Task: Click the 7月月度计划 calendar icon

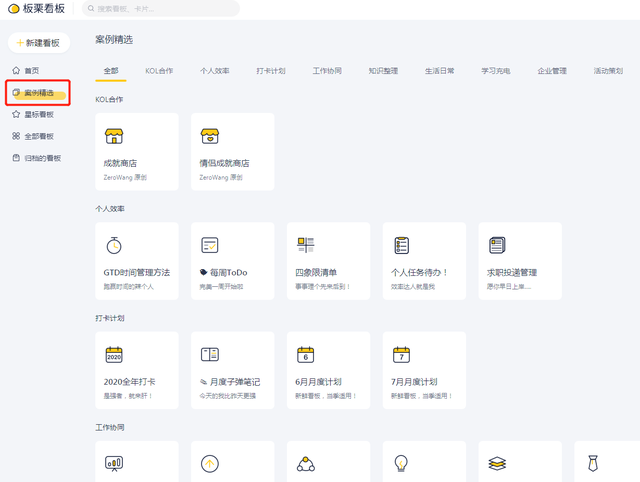Action: (402, 355)
